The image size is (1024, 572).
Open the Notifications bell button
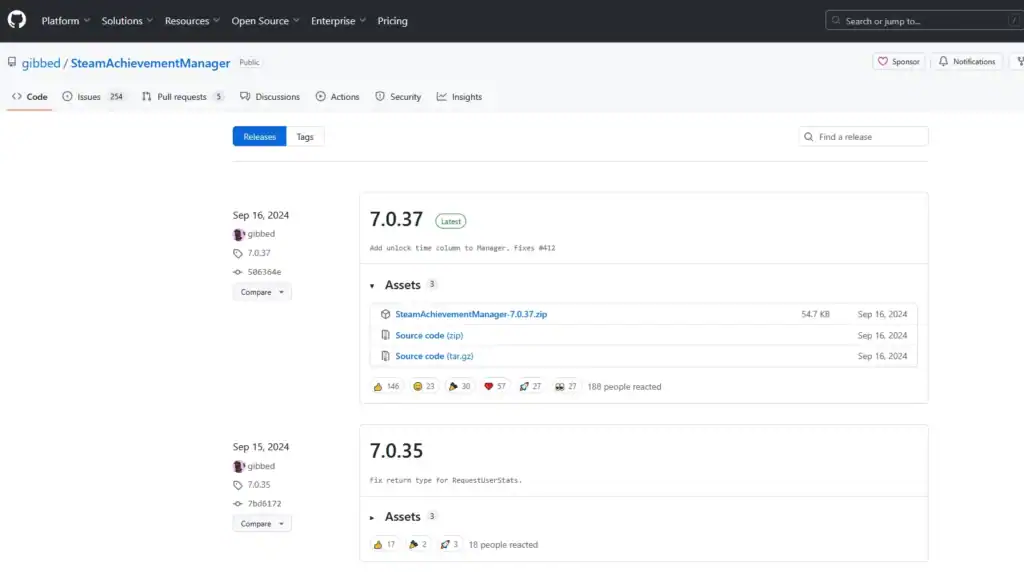click(x=966, y=62)
